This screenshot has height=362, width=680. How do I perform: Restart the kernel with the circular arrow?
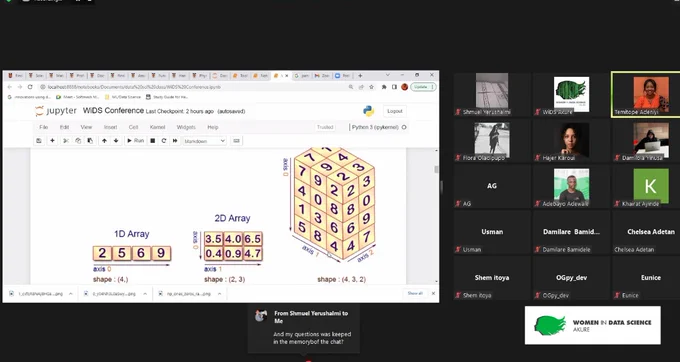163,140
